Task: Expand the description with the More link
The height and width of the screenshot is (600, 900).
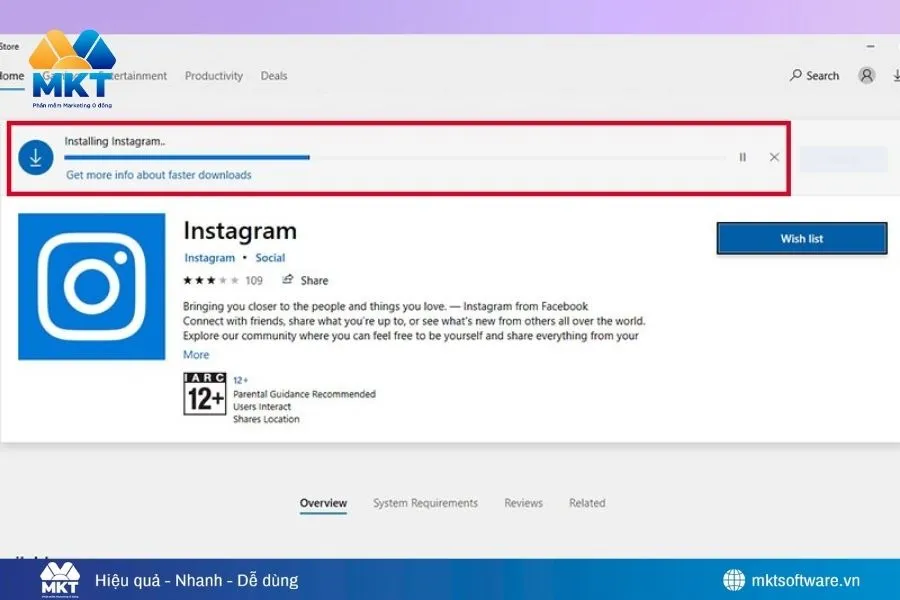Action: 195,354
